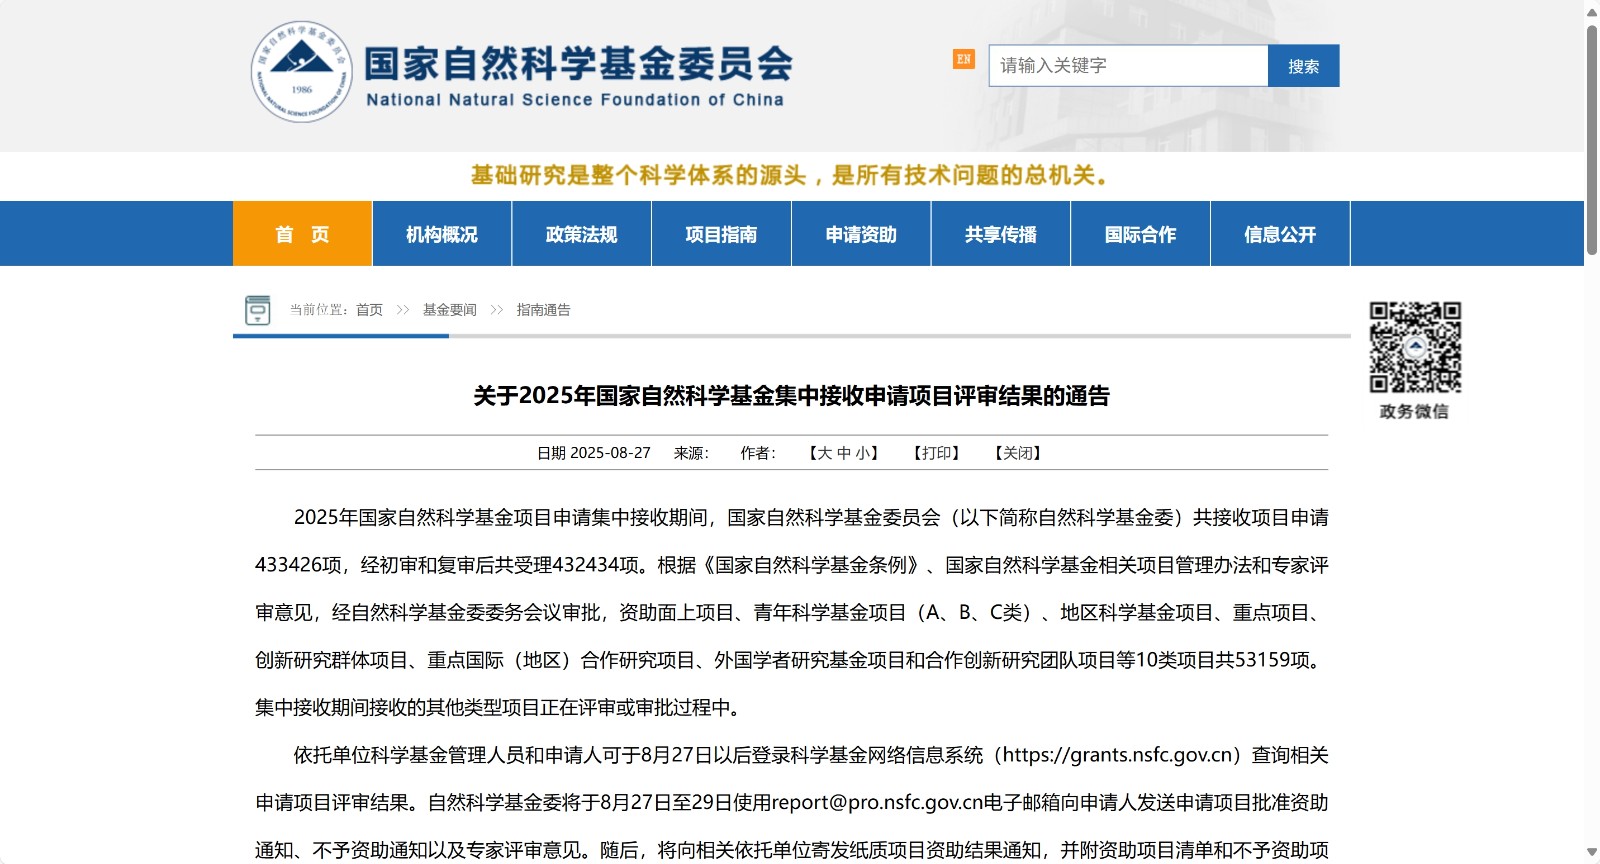Viewport: 1600px width, 864px height.
Task: Open the 机构概况 menu item
Action: point(442,234)
